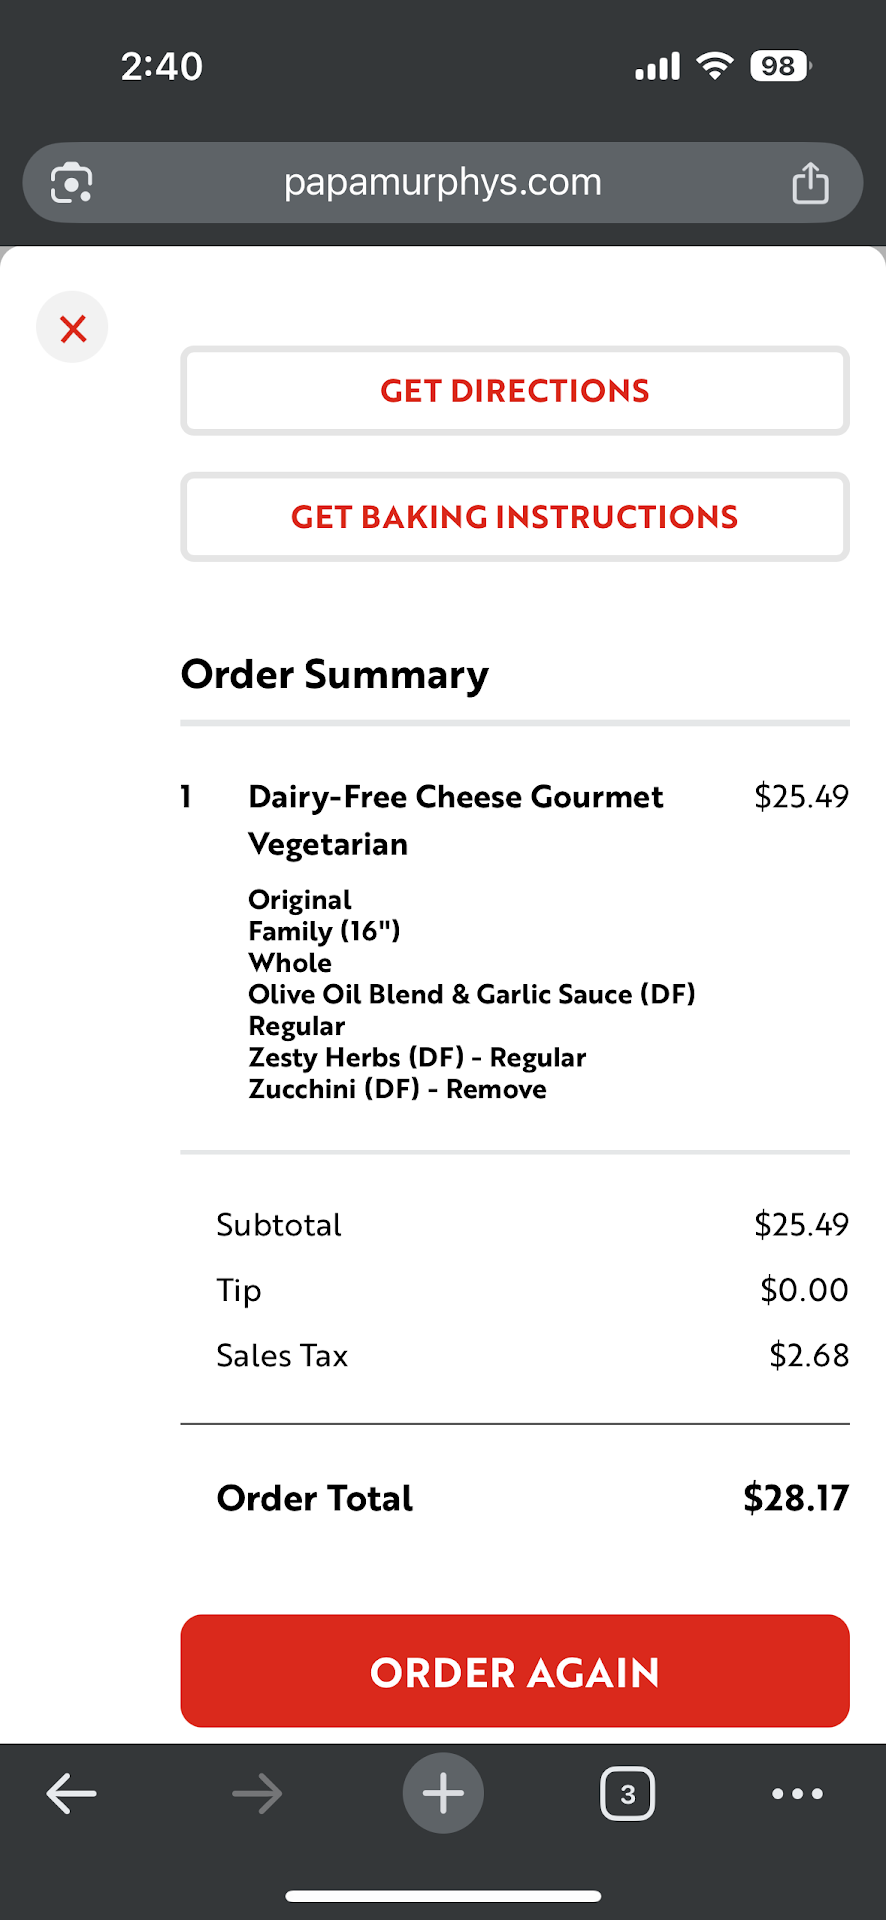Tap the Dairy-Free Cheese Gourmet Vegetarian item
The image size is (886, 1920).
[x=455, y=819]
